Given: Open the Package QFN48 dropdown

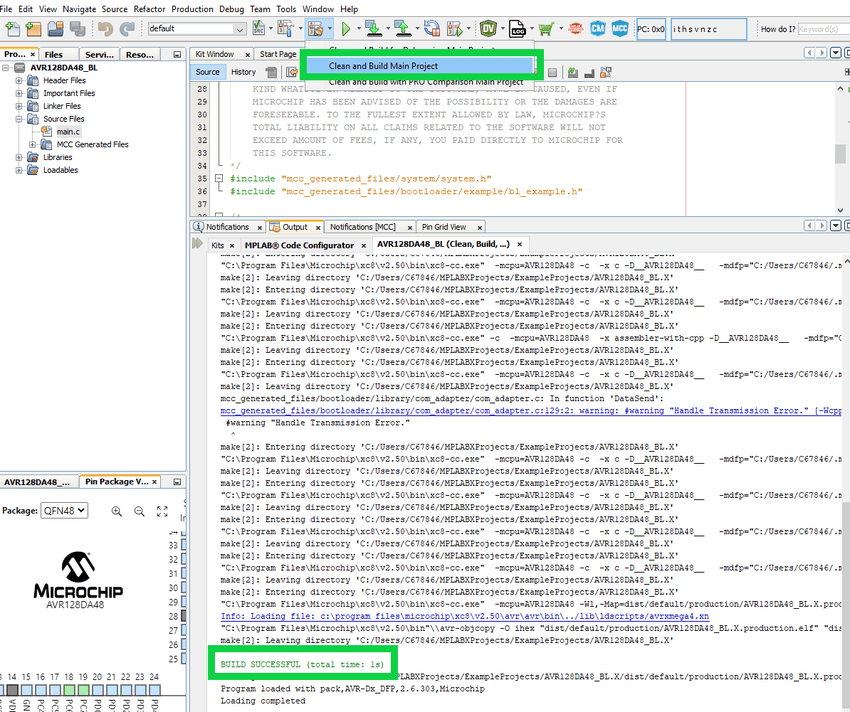Looking at the screenshot, I should coord(64,510).
